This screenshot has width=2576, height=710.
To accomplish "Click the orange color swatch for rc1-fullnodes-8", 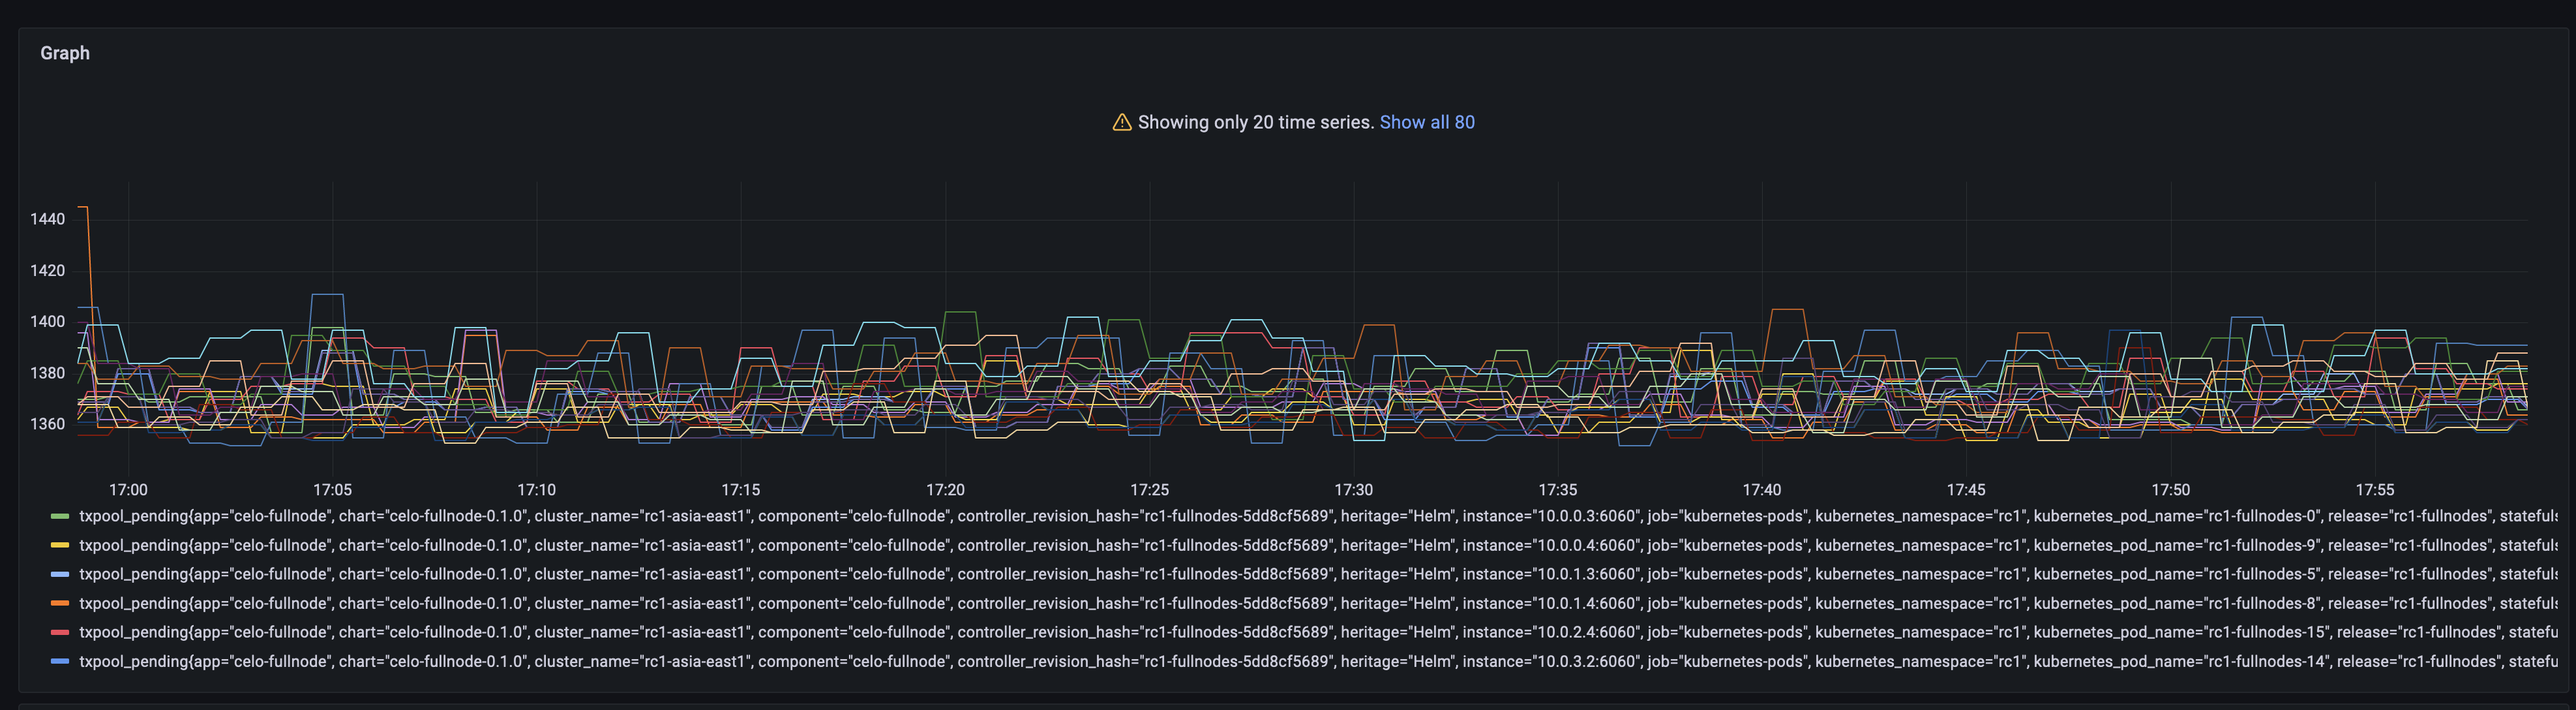I will pyautogui.click(x=60, y=604).
